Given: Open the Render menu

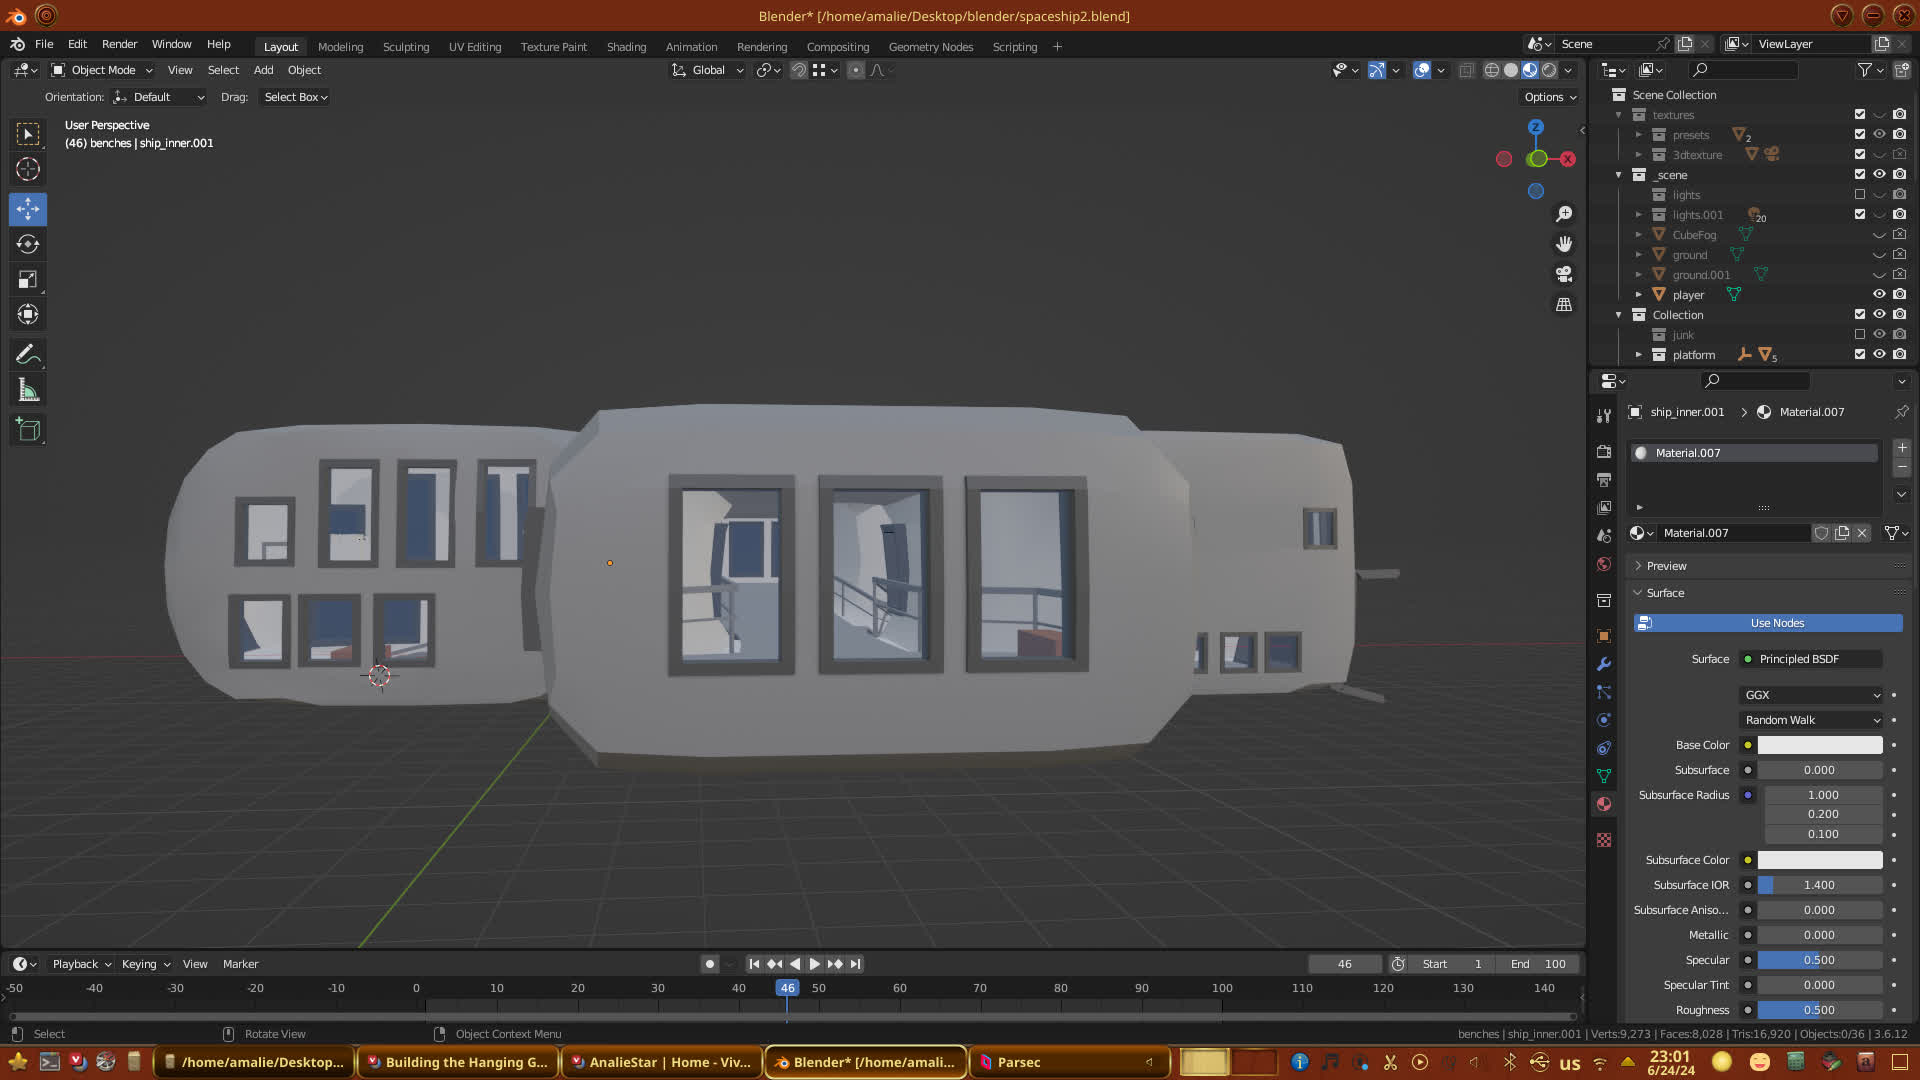Looking at the screenshot, I should 119,44.
